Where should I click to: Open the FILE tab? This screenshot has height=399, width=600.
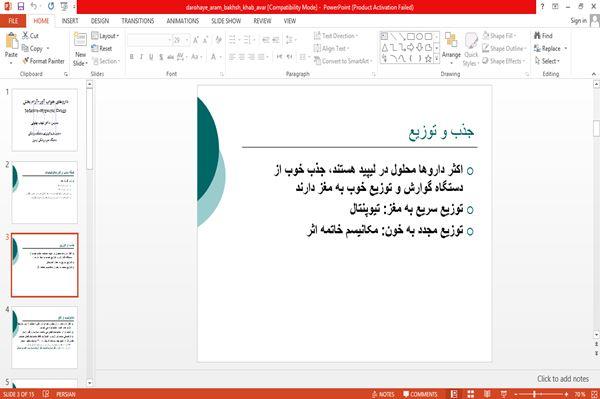[x=13, y=21]
